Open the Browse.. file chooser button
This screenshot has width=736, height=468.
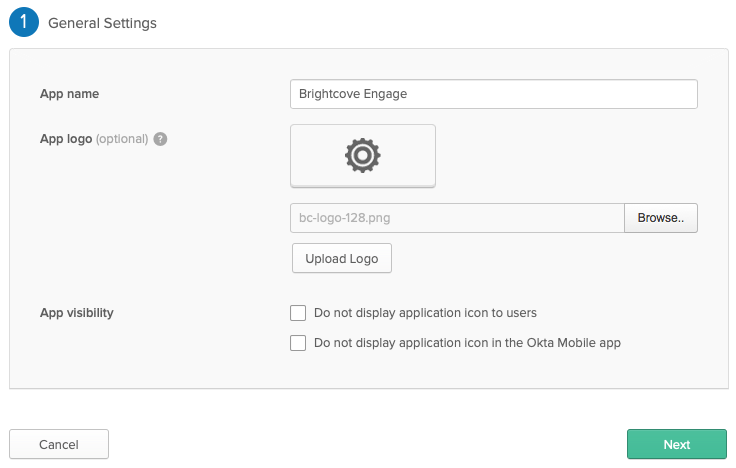click(x=660, y=218)
